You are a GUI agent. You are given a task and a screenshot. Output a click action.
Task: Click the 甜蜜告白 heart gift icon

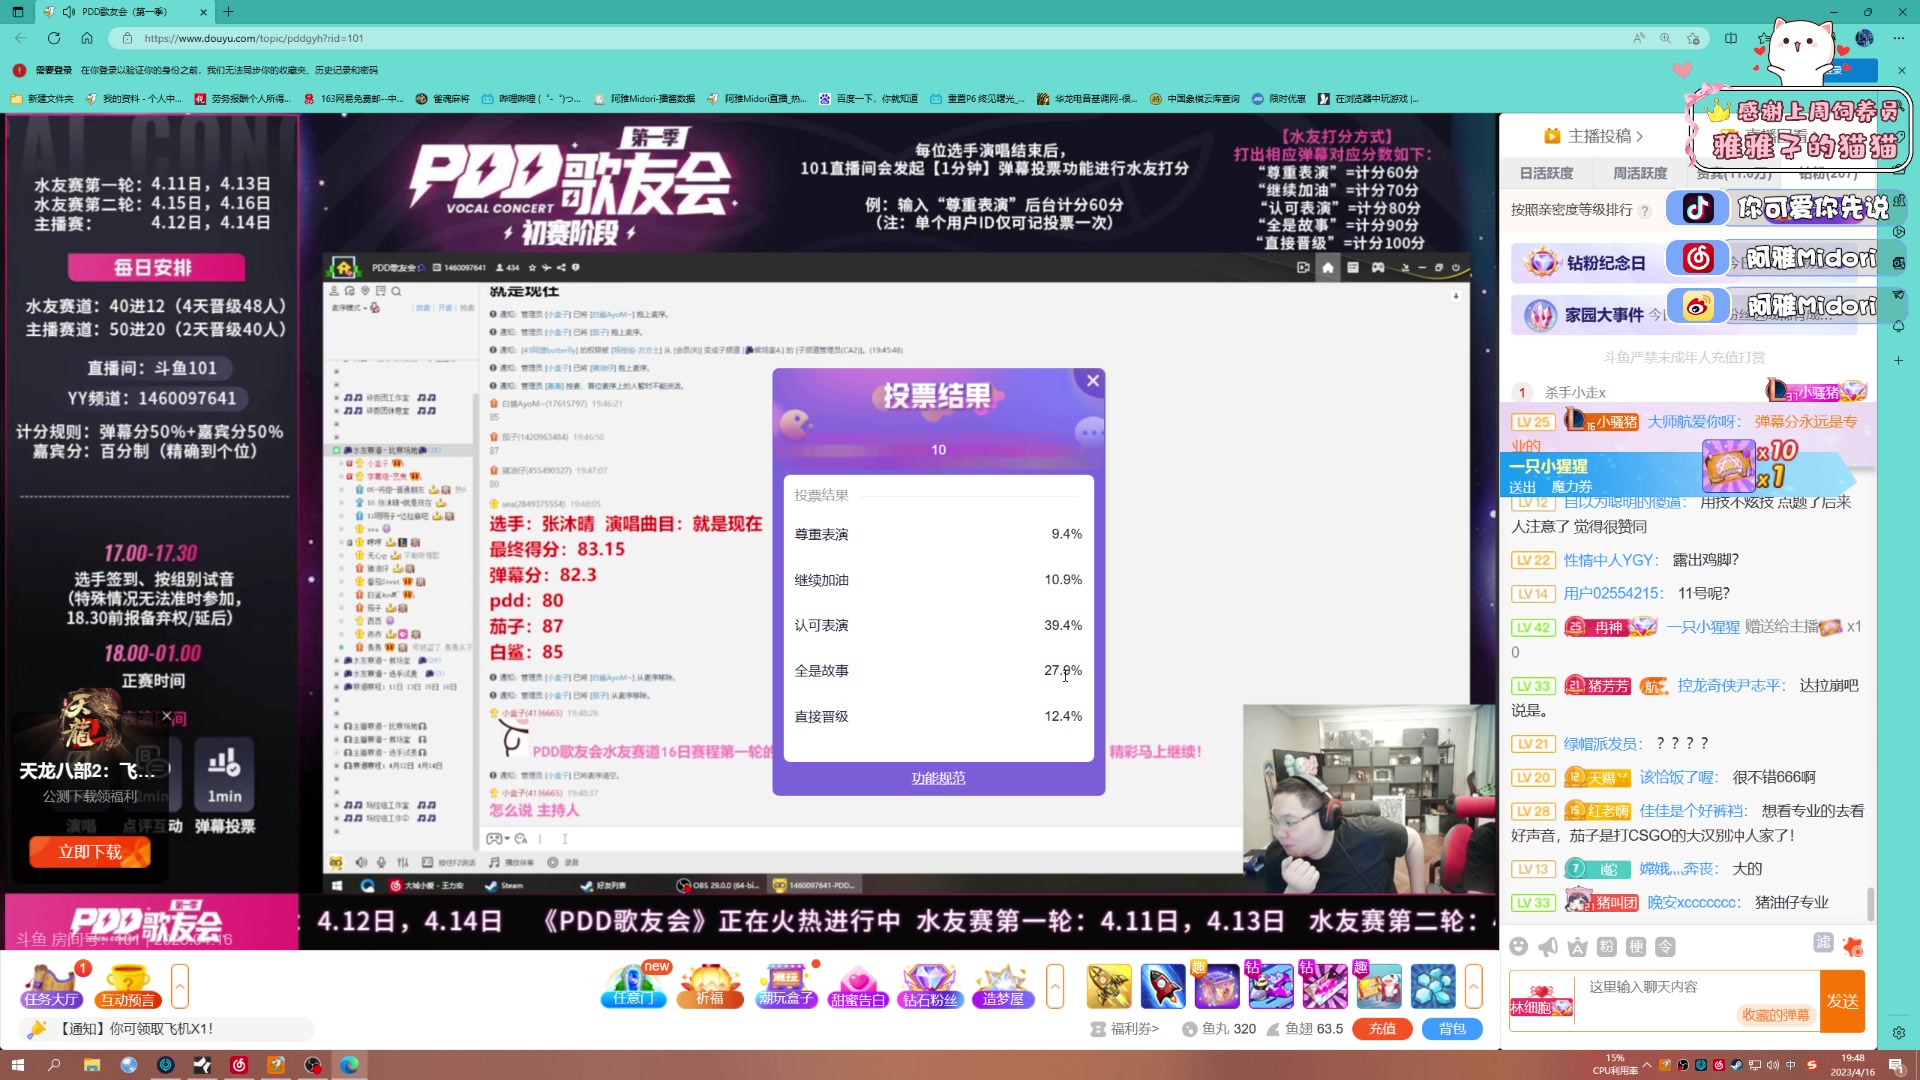(x=858, y=985)
